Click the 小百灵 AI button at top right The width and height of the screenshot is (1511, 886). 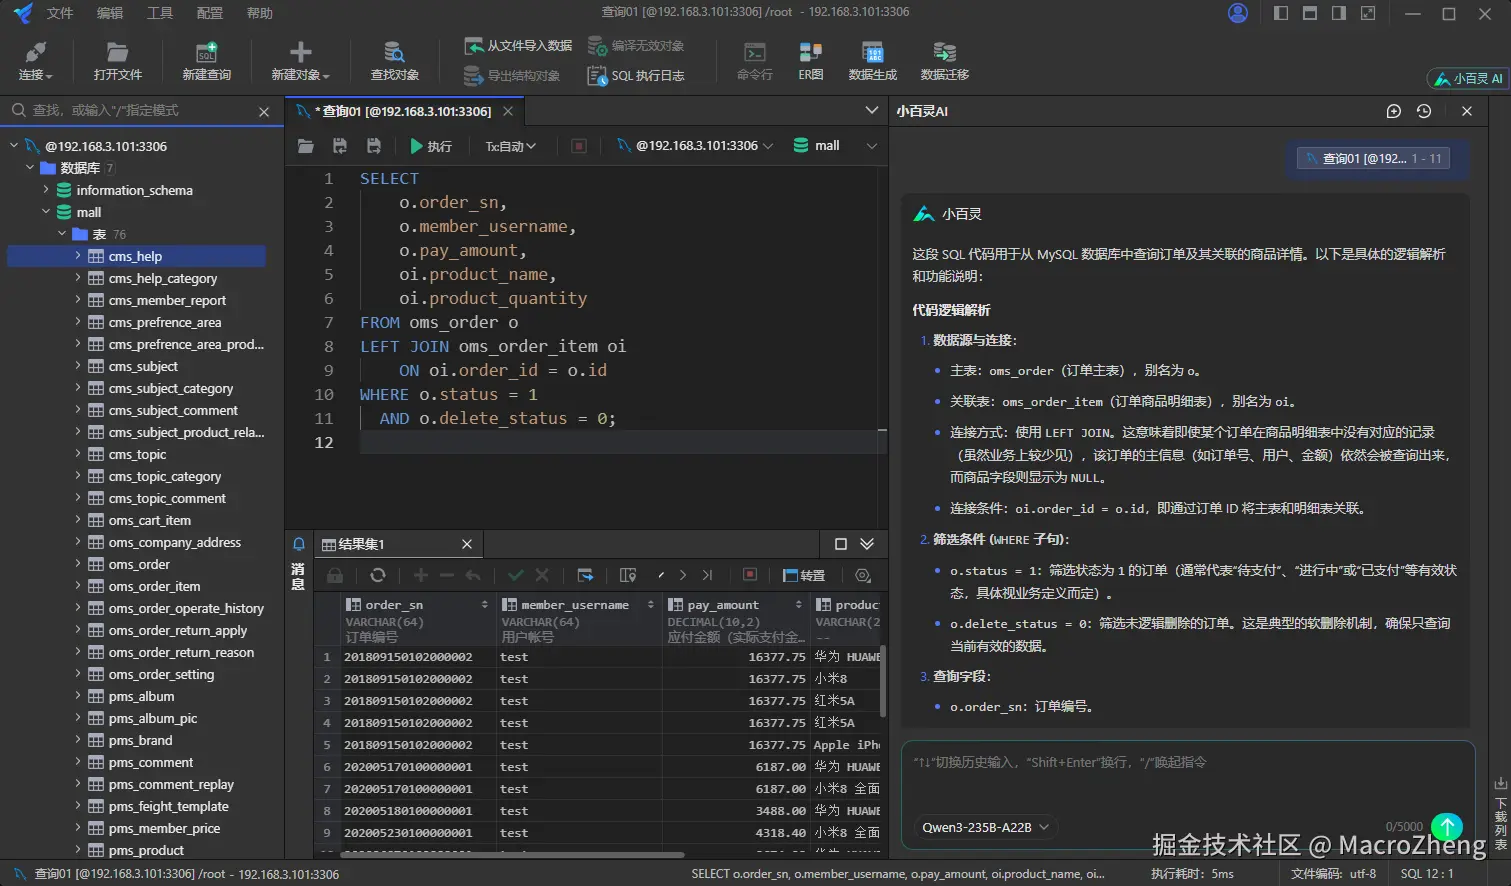pos(1467,78)
